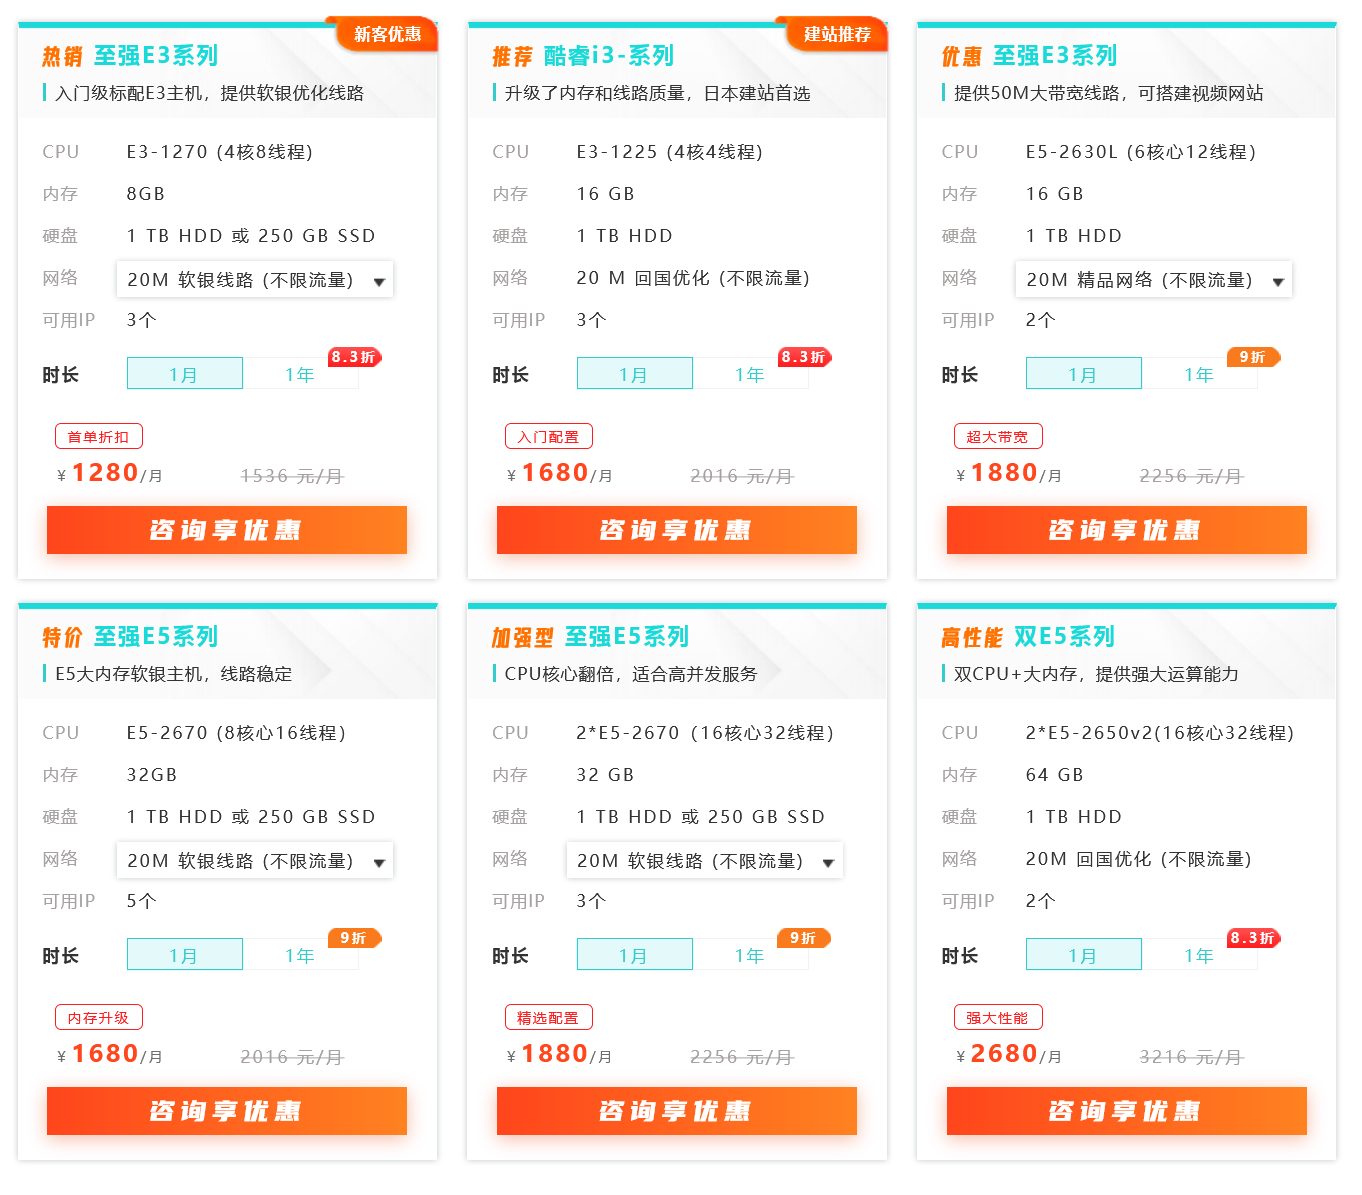1362x1195 pixels.
Task: Open network dropdown on 热销 至强E3 card
Action: (x=255, y=280)
